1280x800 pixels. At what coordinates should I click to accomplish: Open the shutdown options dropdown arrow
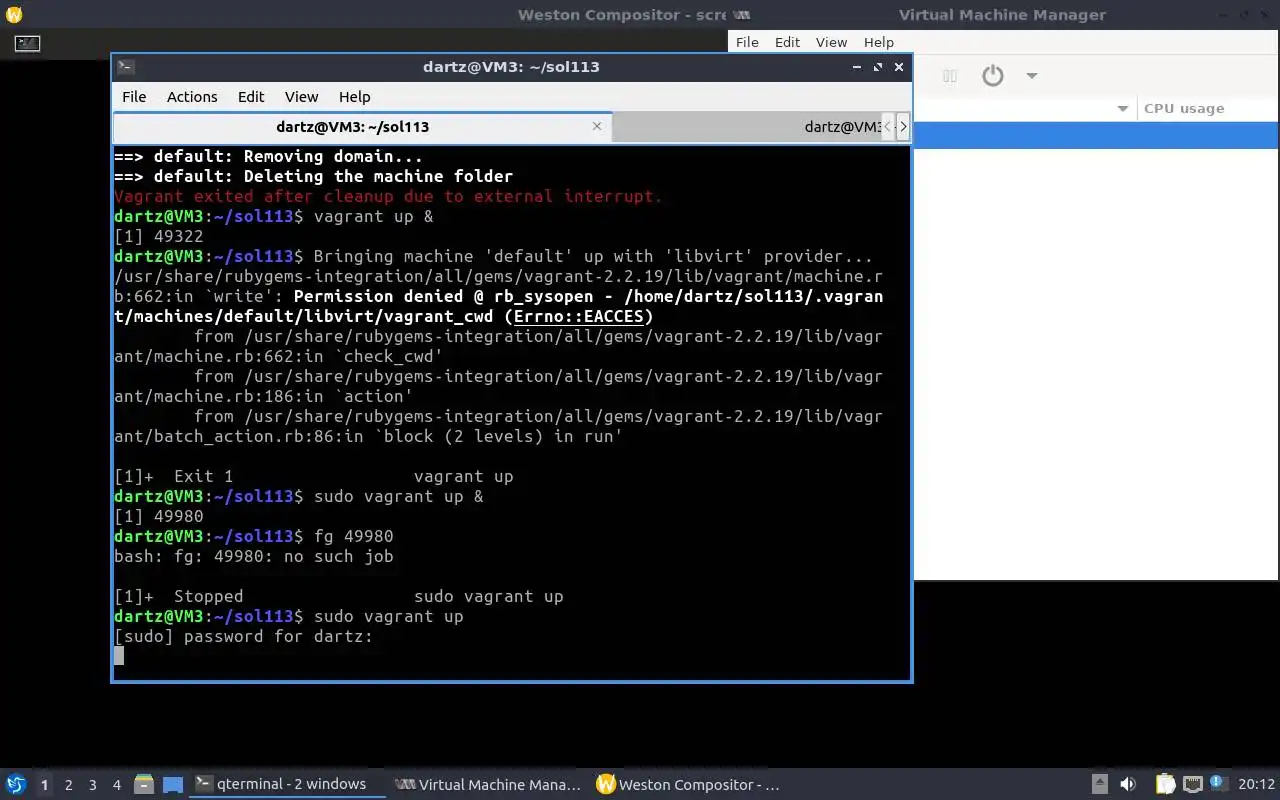coord(1031,76)
